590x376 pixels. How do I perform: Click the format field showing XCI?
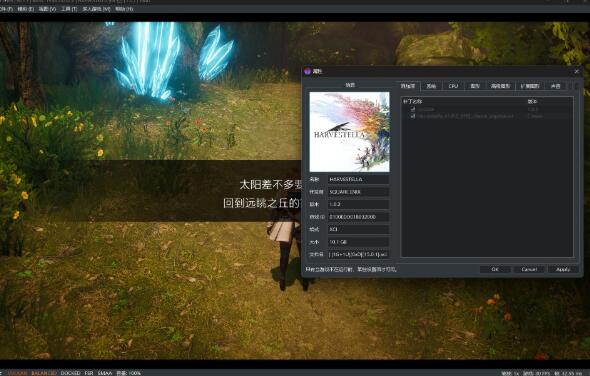tap(358, 229)
